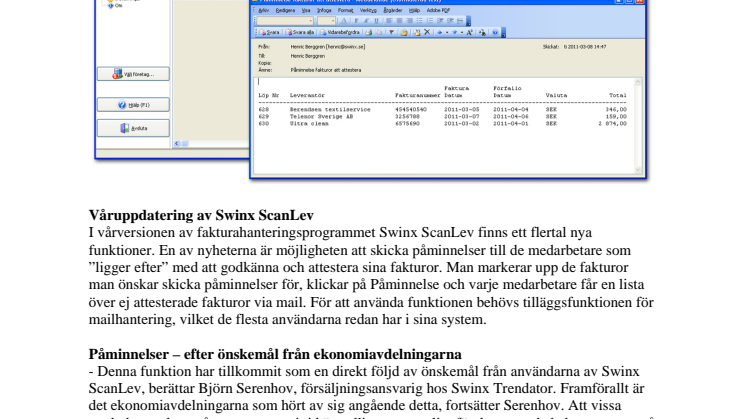Click the blue help icon in mail toolbar
The image size is (746, 419).
click(x=495, y=32)
